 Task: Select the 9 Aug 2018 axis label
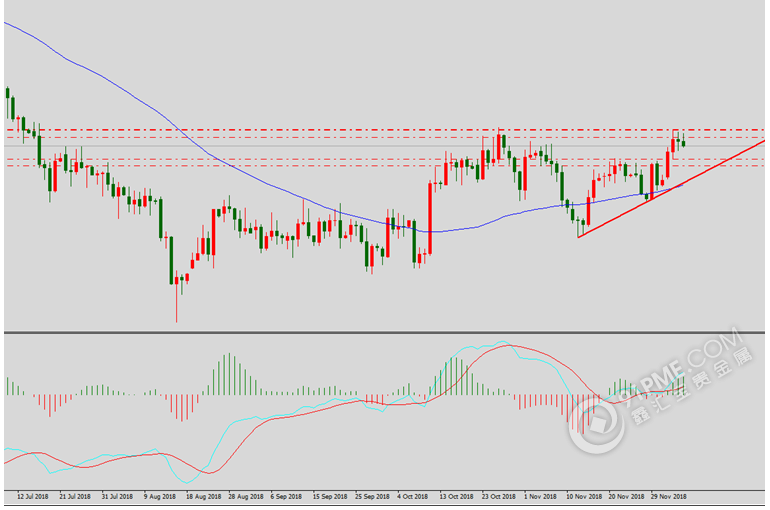160,496
